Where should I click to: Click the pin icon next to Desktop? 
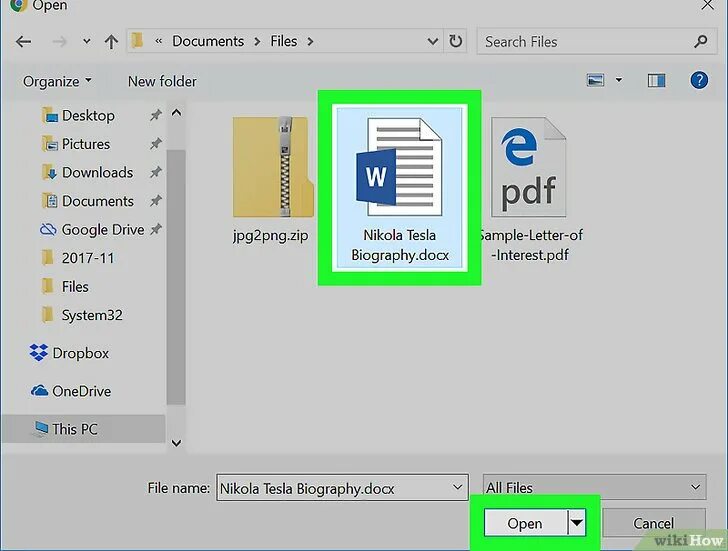point(156,115)
